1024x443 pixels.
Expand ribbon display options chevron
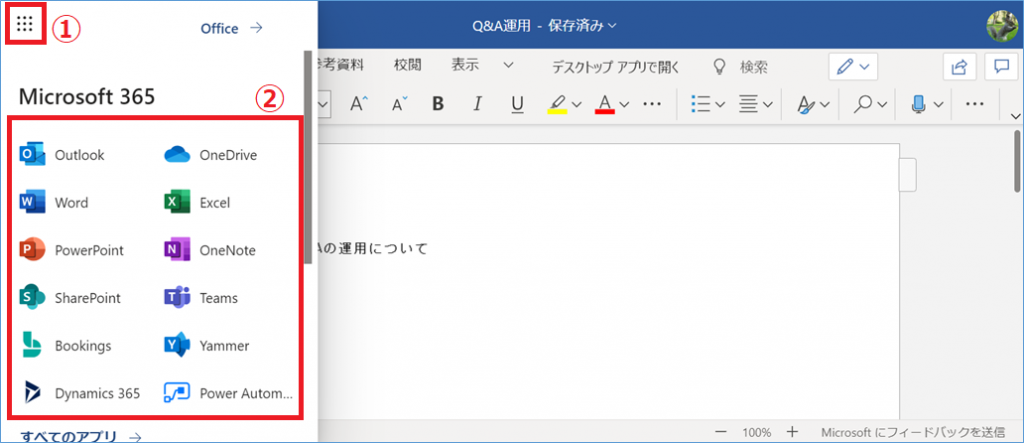tap(1016, 116)
